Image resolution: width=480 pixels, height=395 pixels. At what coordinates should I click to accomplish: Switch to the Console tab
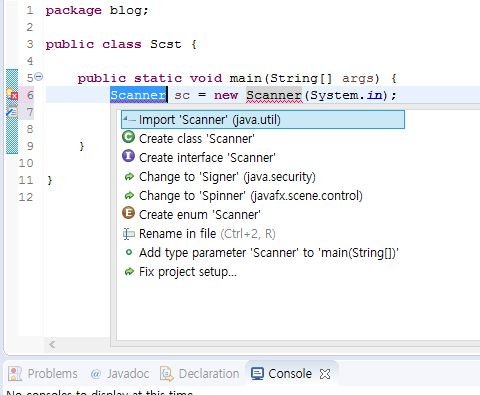[290, 374]
